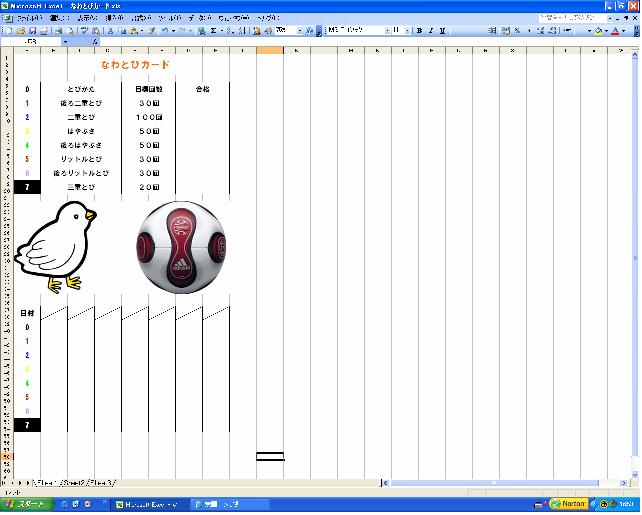Copy selection using the Copy icon
The width and height of the screenshot is (642, 515).
point(122,31)
